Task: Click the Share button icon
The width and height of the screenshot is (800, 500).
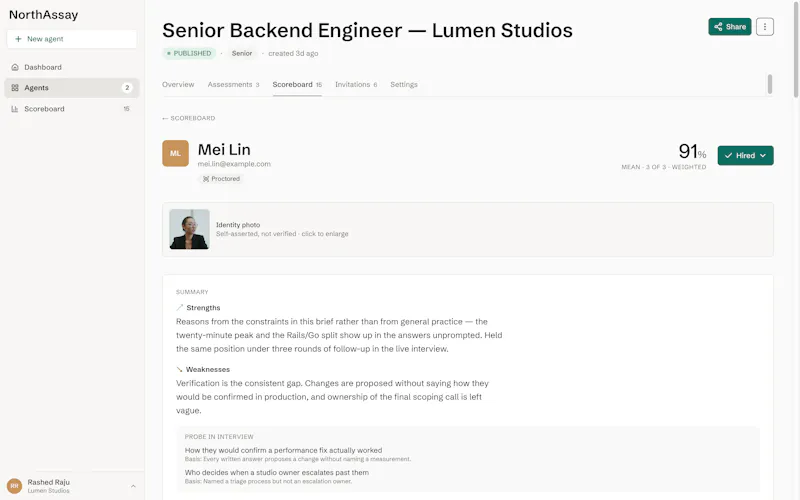Action: coord(718,27)
